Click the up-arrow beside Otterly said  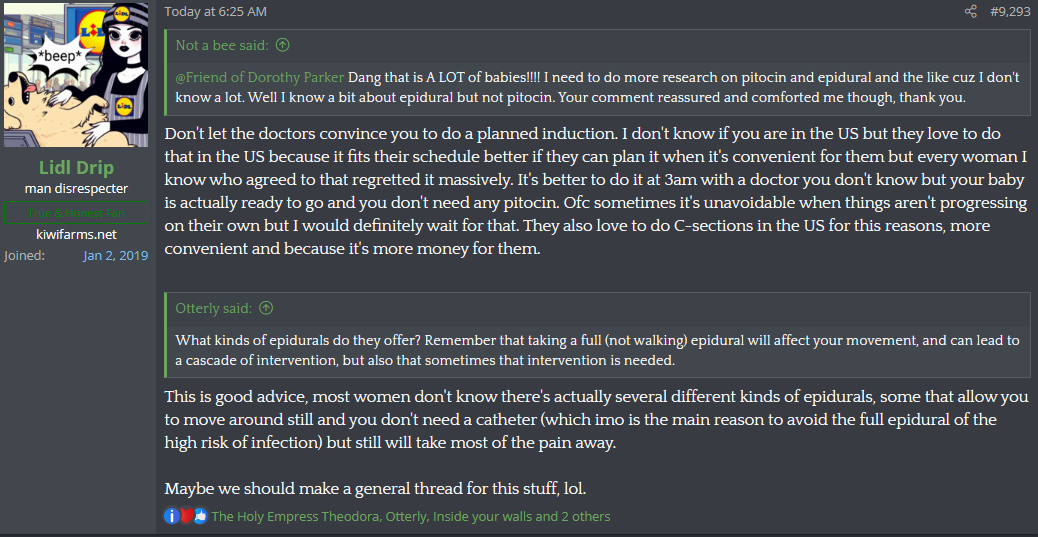click(266, 308)
